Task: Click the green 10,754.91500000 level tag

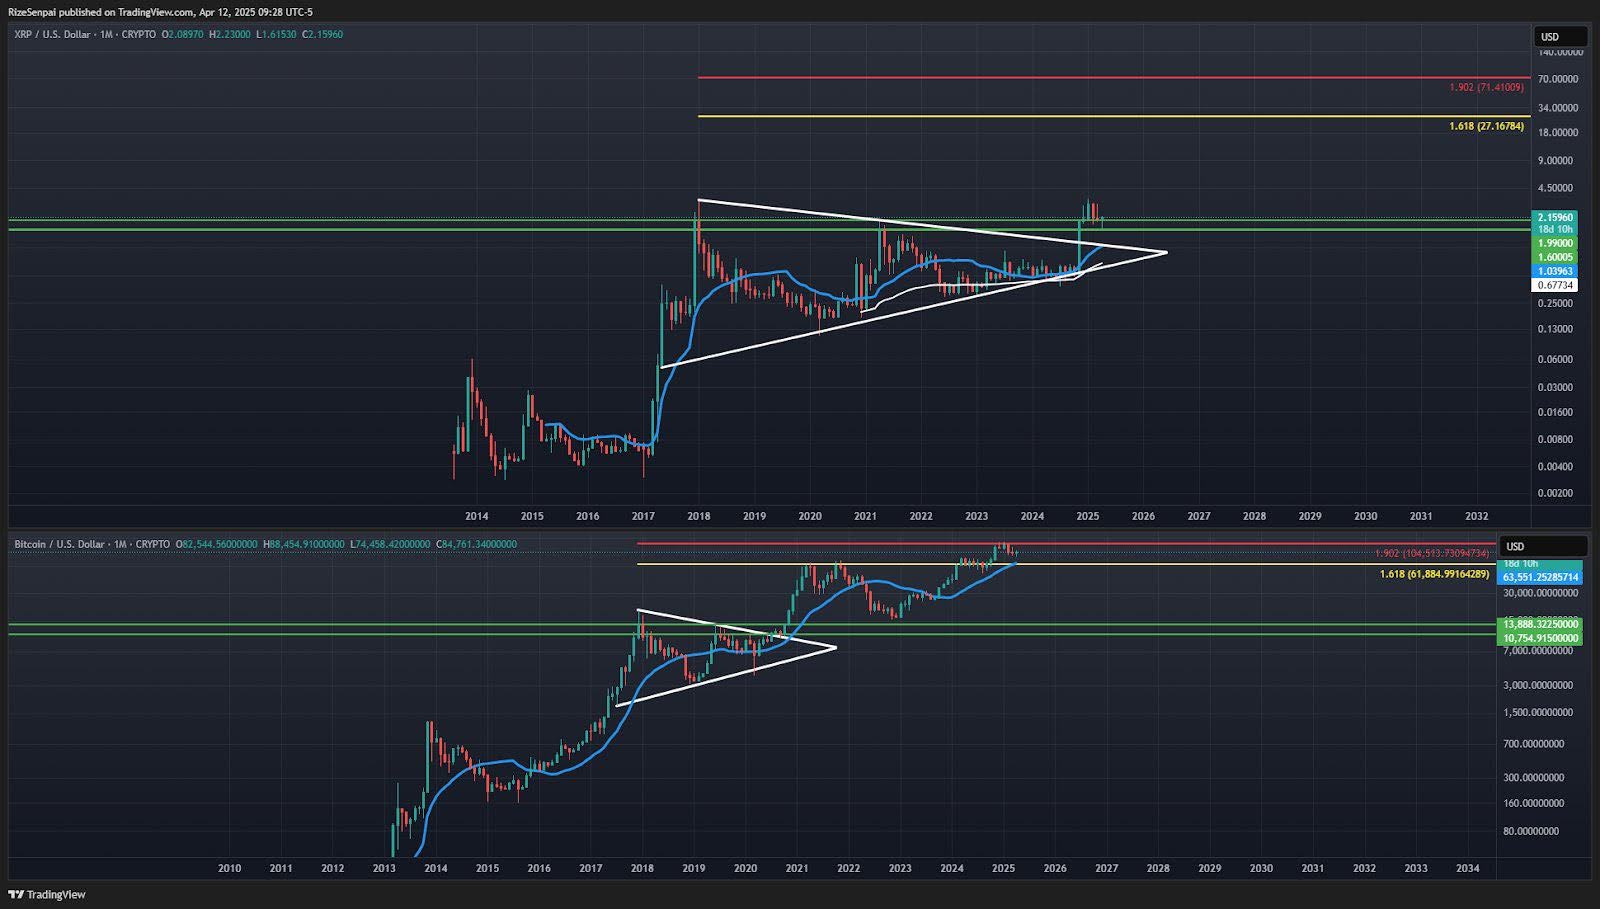Action: [1540, 638]
